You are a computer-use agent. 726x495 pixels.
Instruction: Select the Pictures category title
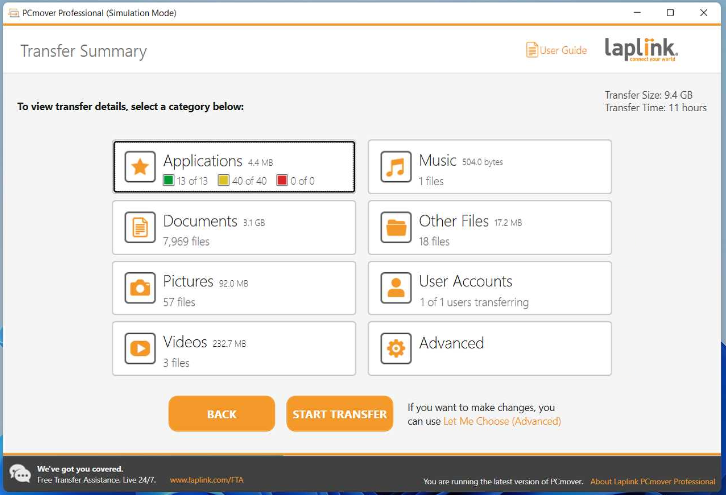[188, 281]
